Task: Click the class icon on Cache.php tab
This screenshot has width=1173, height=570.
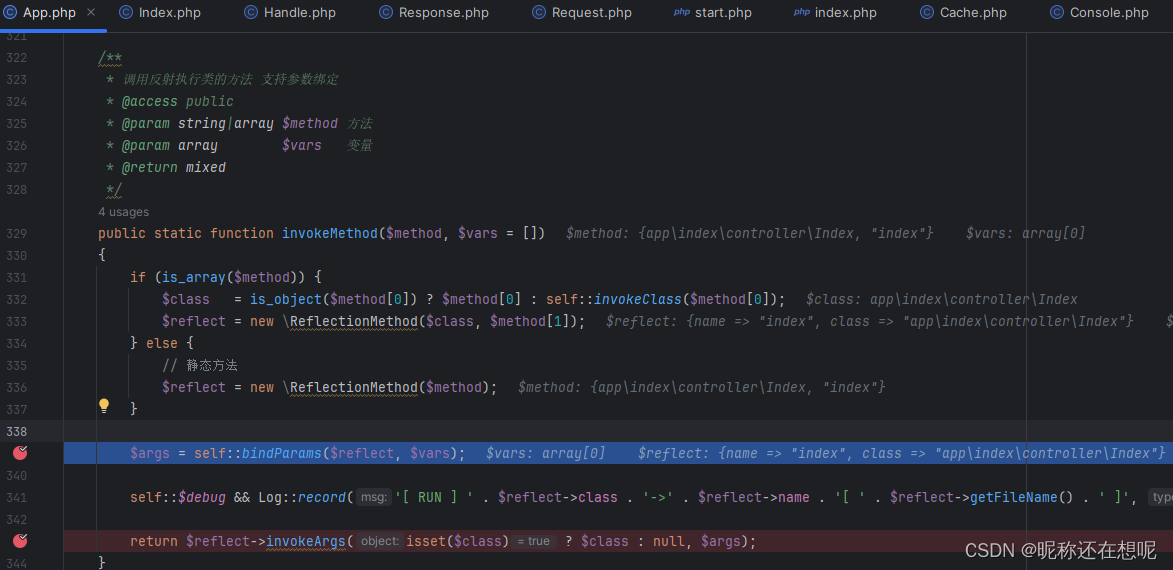Action: [927, 13]
